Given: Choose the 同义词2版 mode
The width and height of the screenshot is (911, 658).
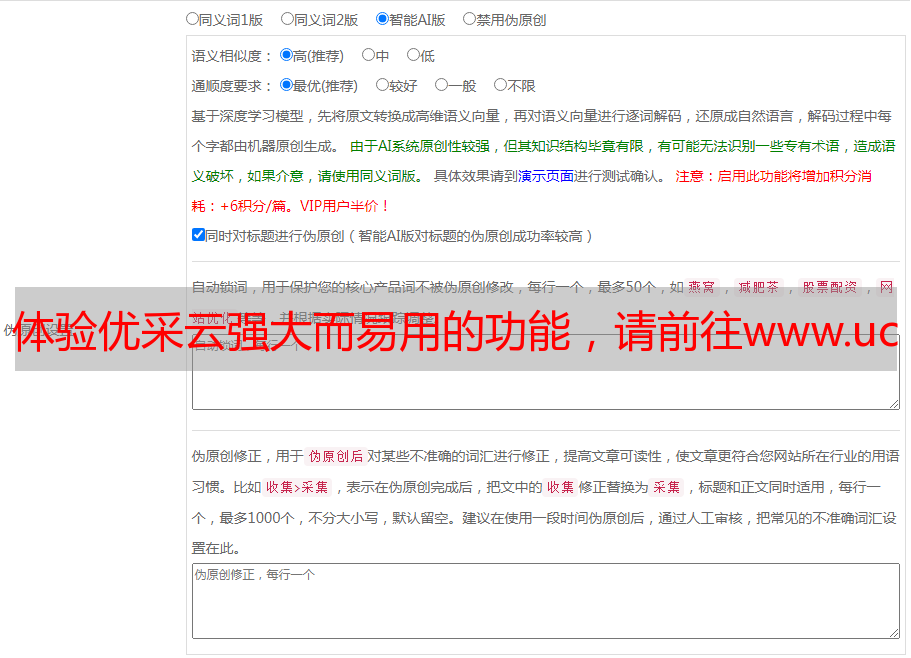Looking at the screenshot, I should pyautogui.click(x=287, y=19).
